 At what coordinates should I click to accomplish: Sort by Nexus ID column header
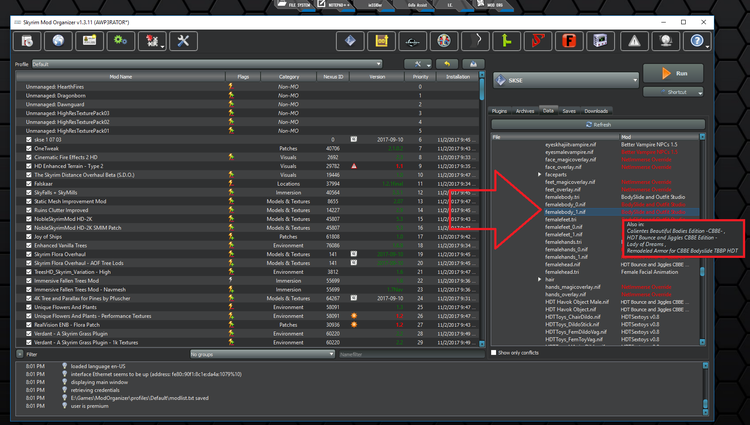point(333,76)
